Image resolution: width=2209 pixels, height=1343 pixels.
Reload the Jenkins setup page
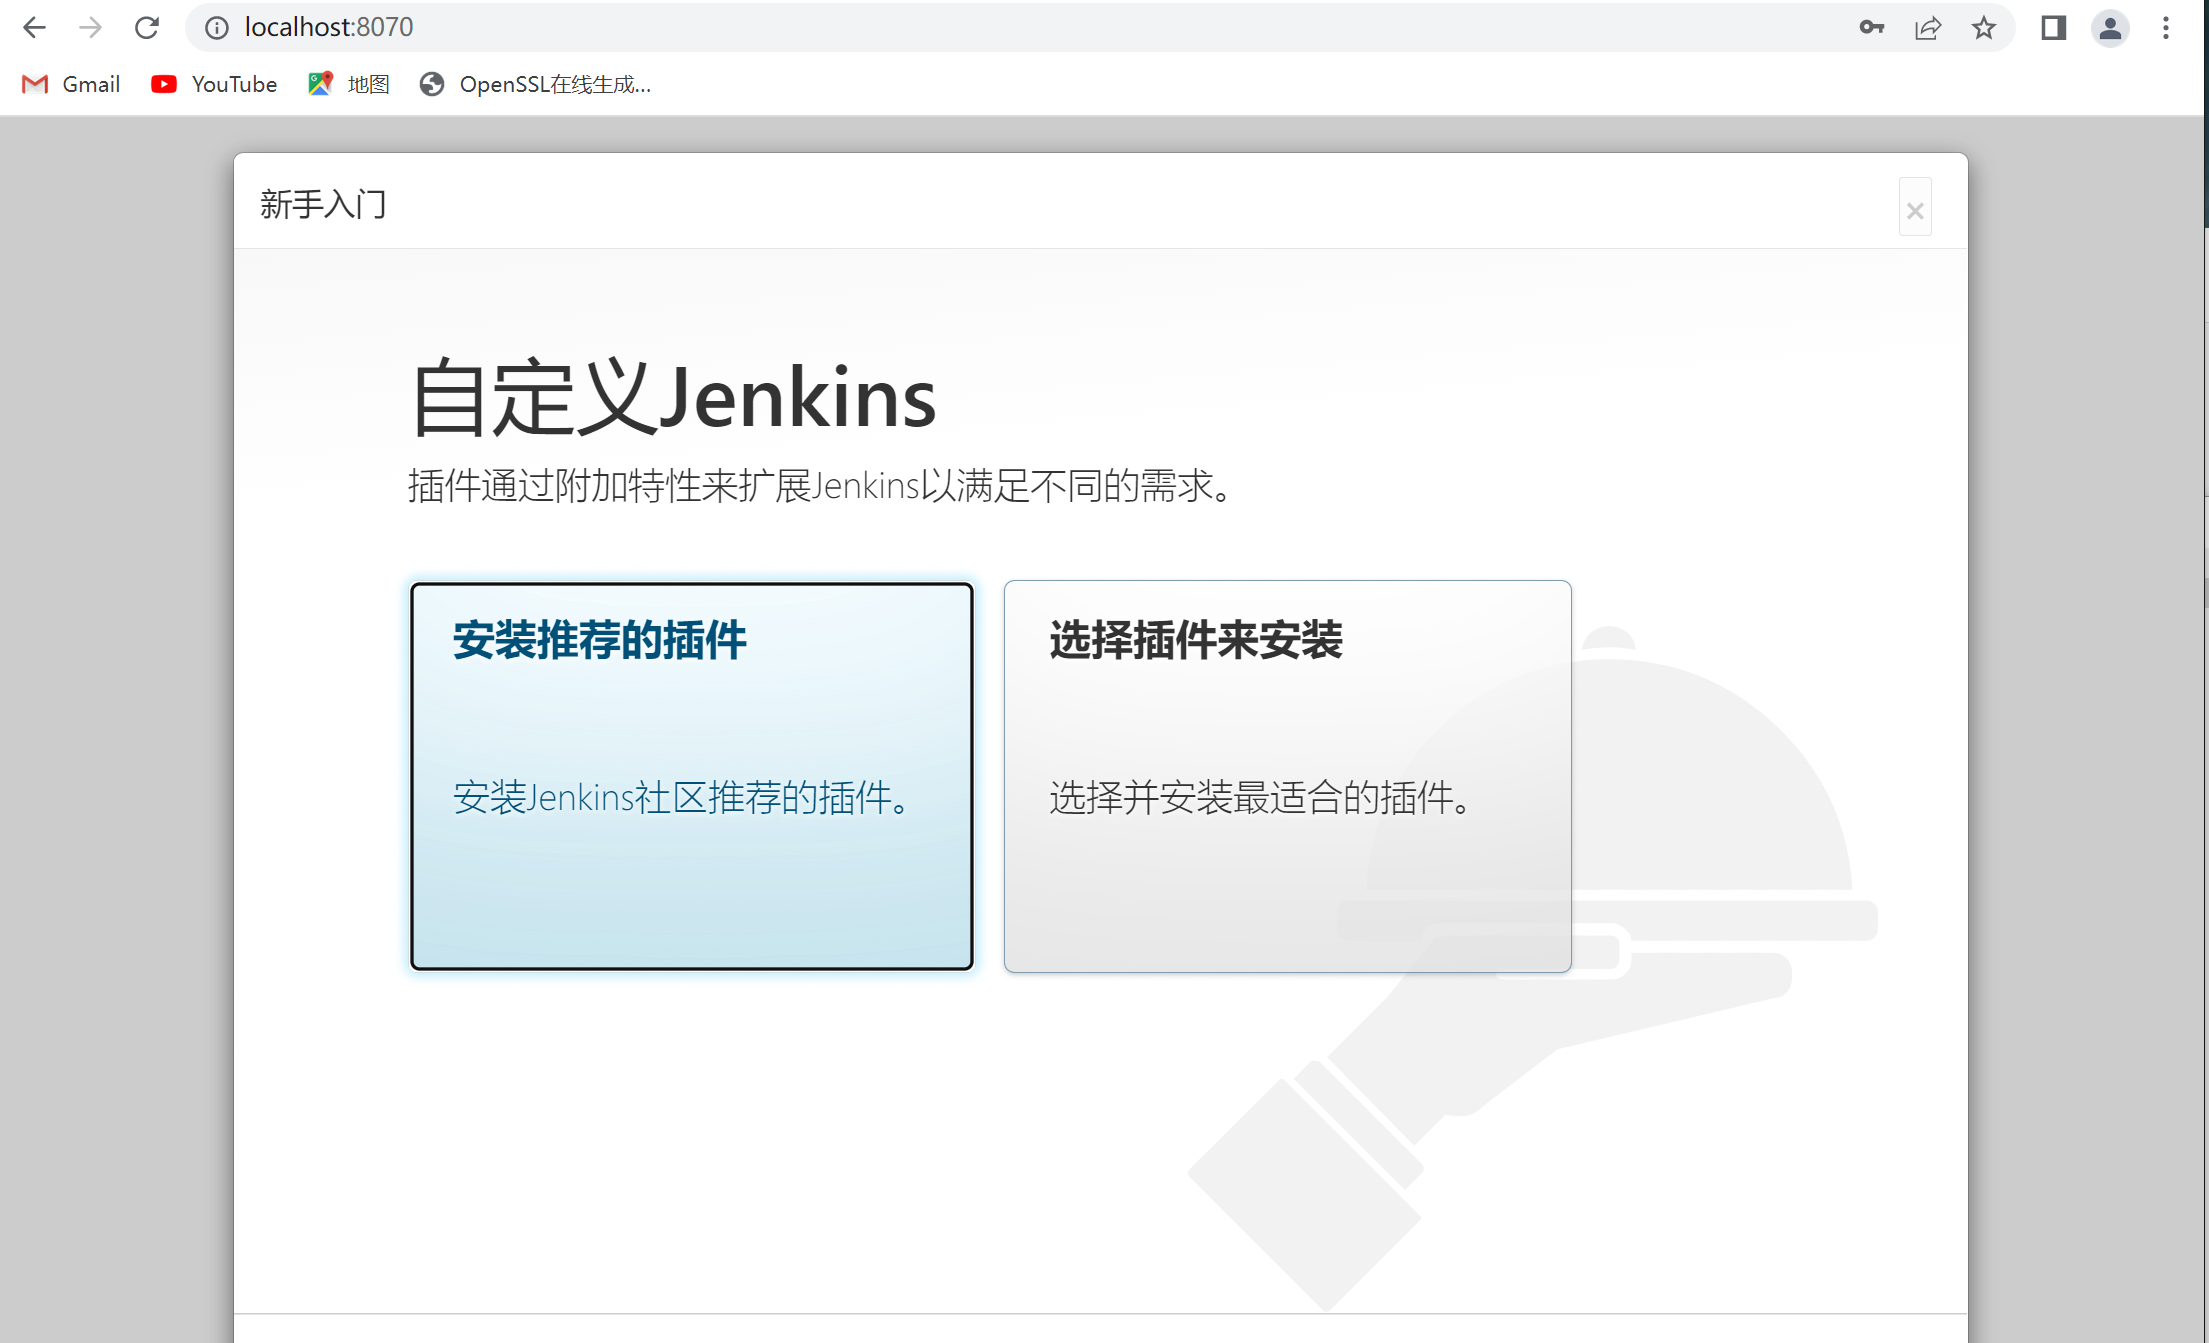pyautogui.click(x=146, y=27)
